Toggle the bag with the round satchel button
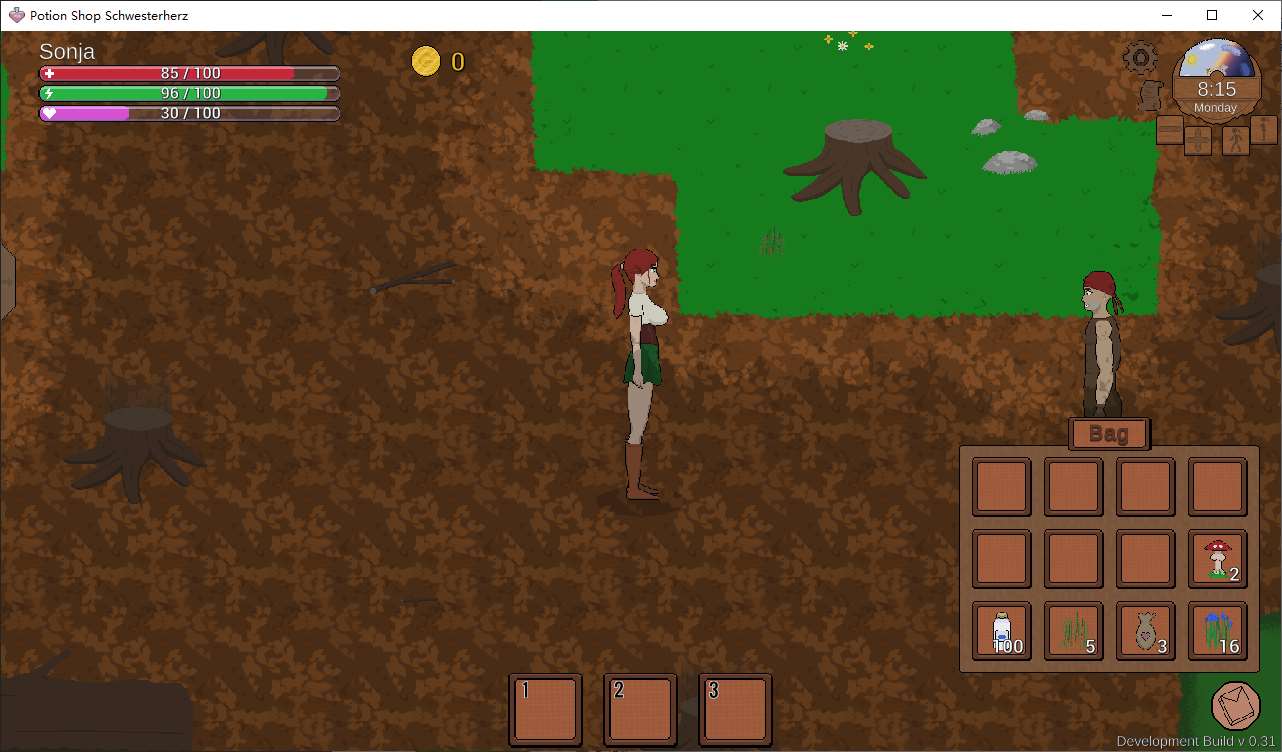Screen dimensions: 1282x752 (1235, 705)
